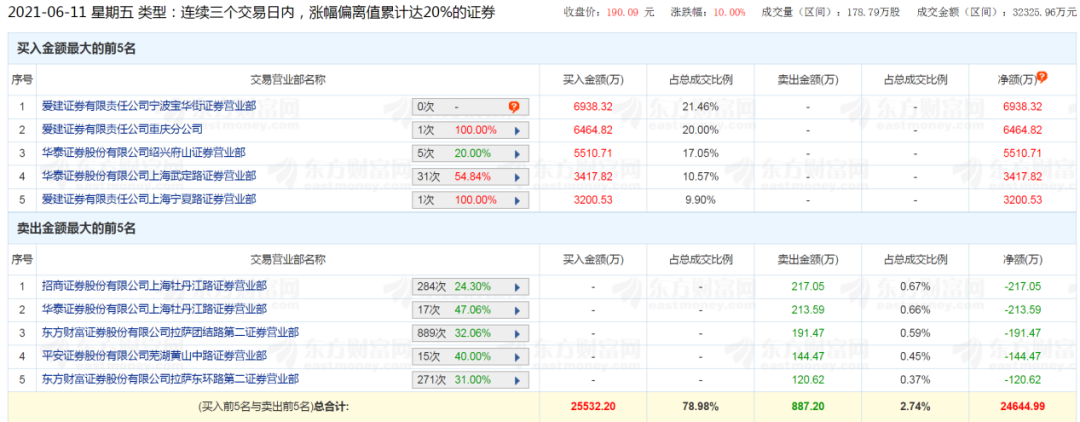The width and height of the screenshot is (1080, 422).
Task: Expand stats arrow for 爱建证券上海宁夏路
Action: click(x=517, y=200)
